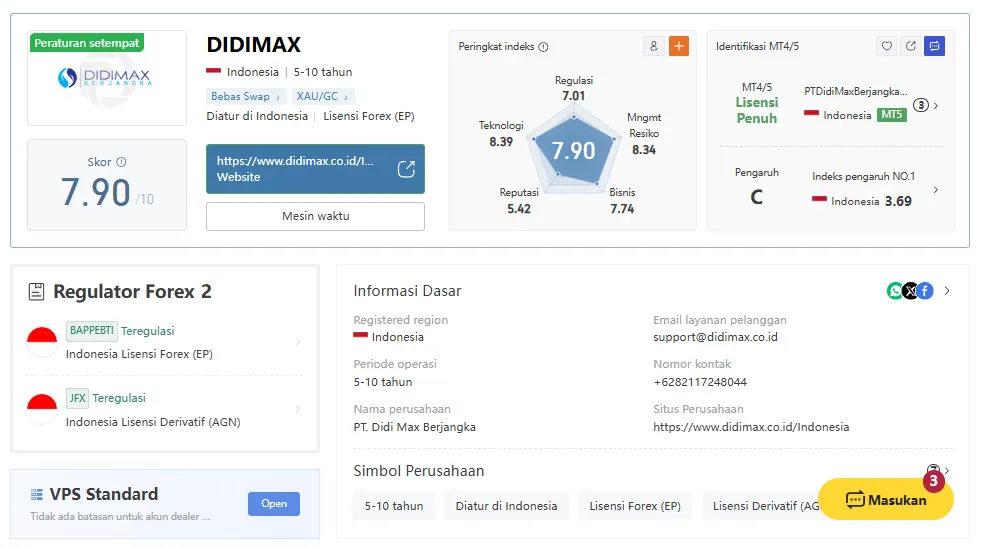Expand the Simbol Perusahaan chevron

click(x=947, y=470)
